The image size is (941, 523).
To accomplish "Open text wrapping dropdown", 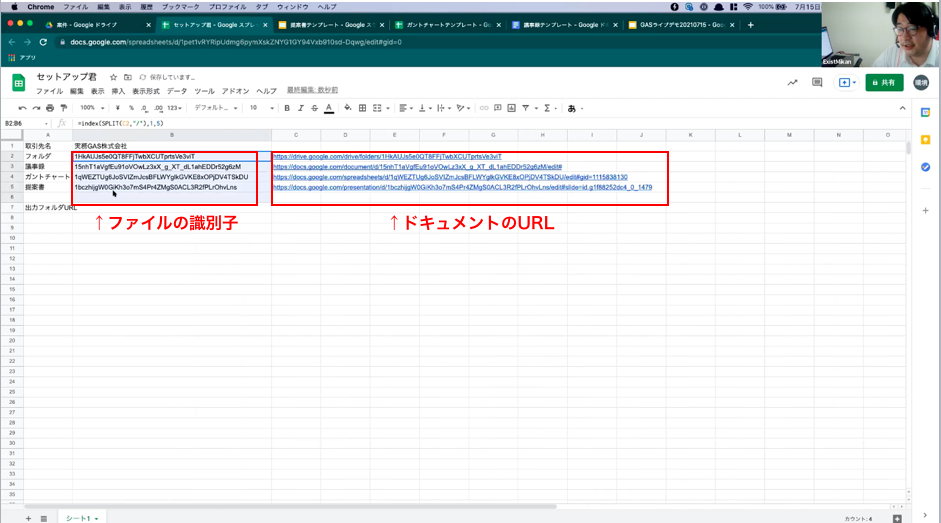I will (x=443, y=108).
